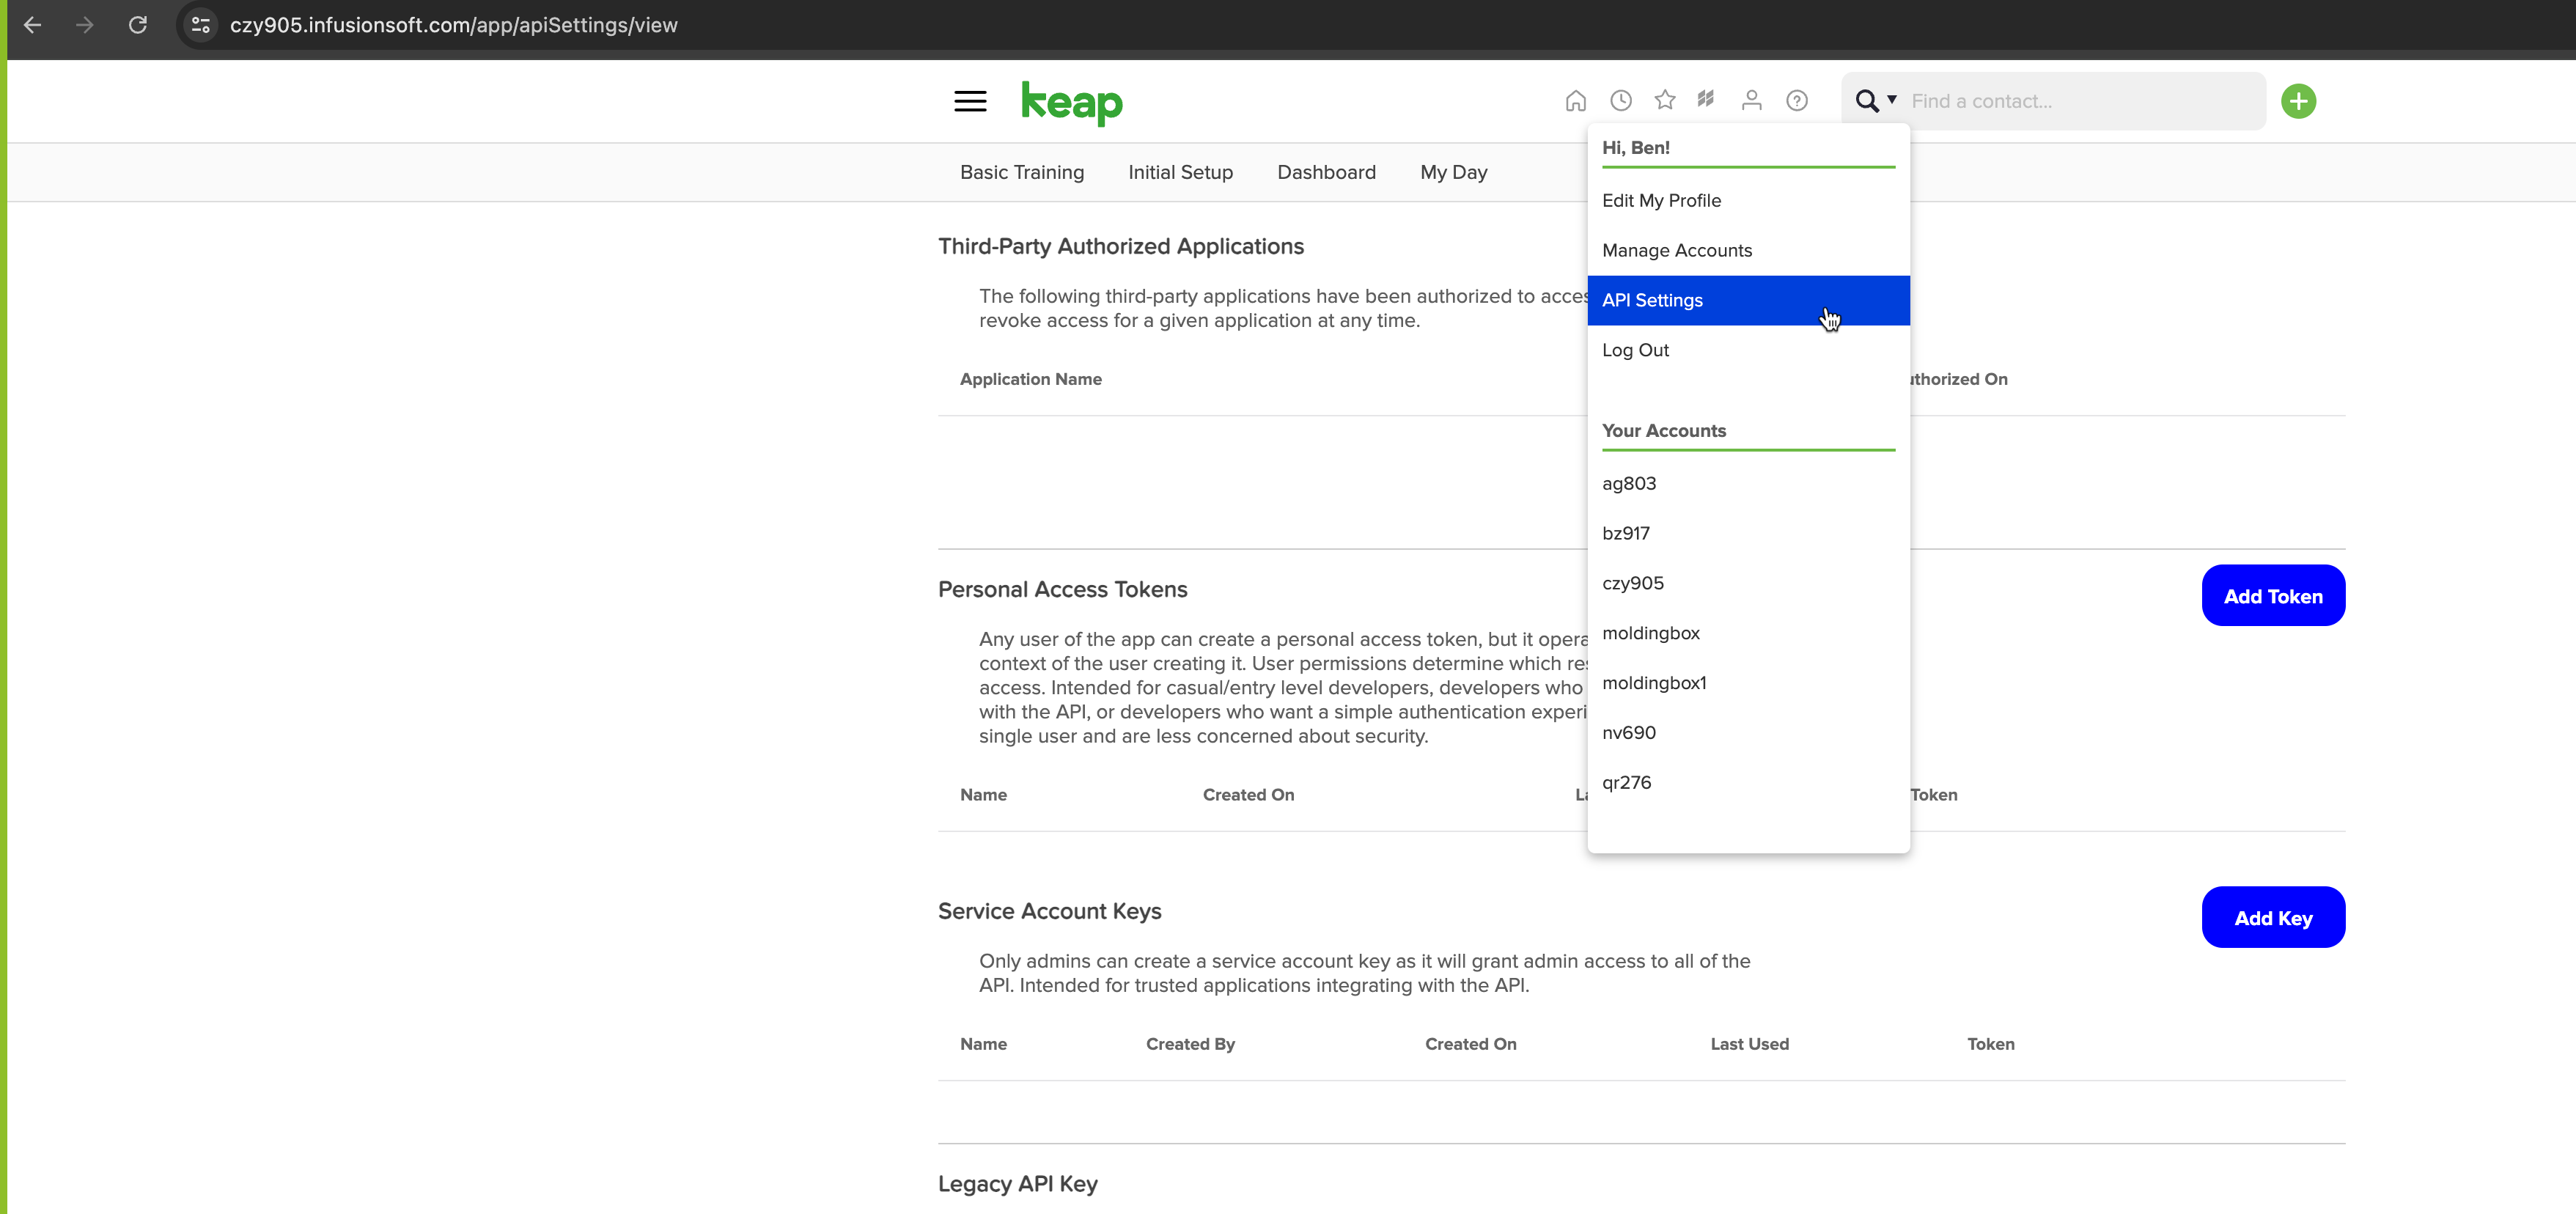This screenshot has width=2576, height=1214.
Task: Choose Edit My Profile
Action: 1661,201
